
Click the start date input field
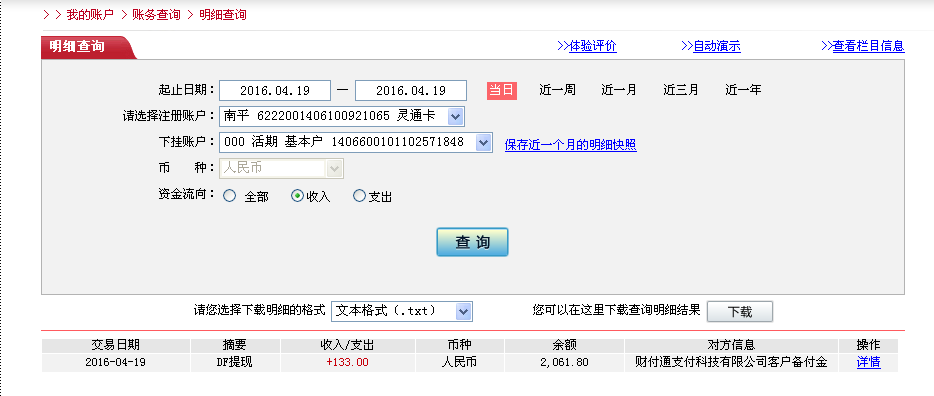coord(275,91)
